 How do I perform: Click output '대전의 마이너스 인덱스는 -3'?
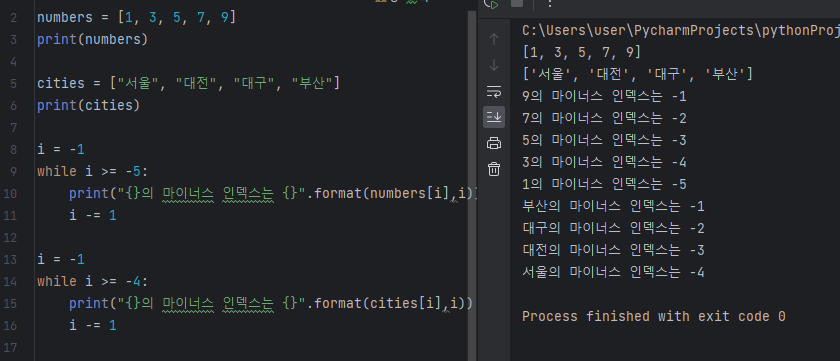[x=613, y=250]
